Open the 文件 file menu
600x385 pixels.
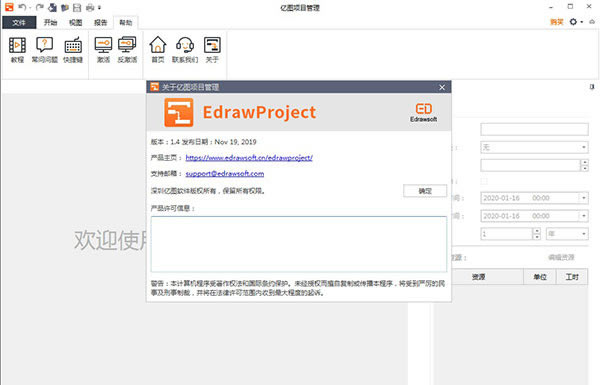(x=19, y=23)
